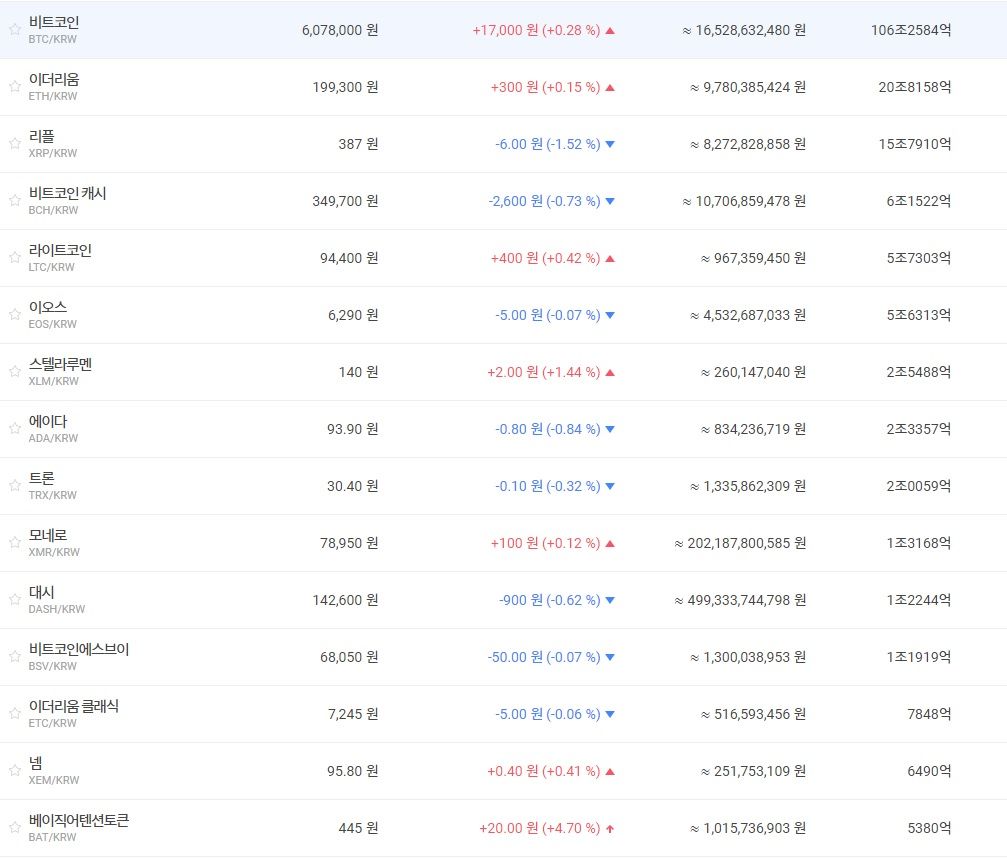Toggle favorite star for 스텔라루멘 XLM/KRW

15,372
